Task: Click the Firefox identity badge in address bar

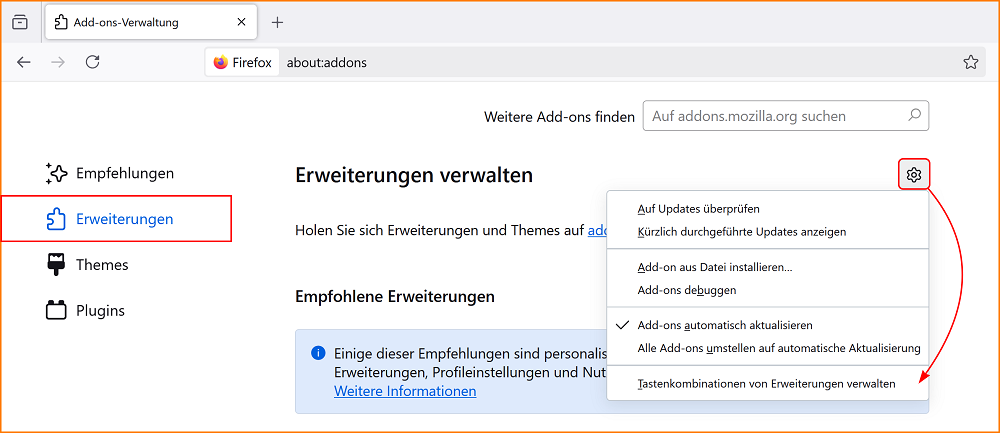Action: 242,62
